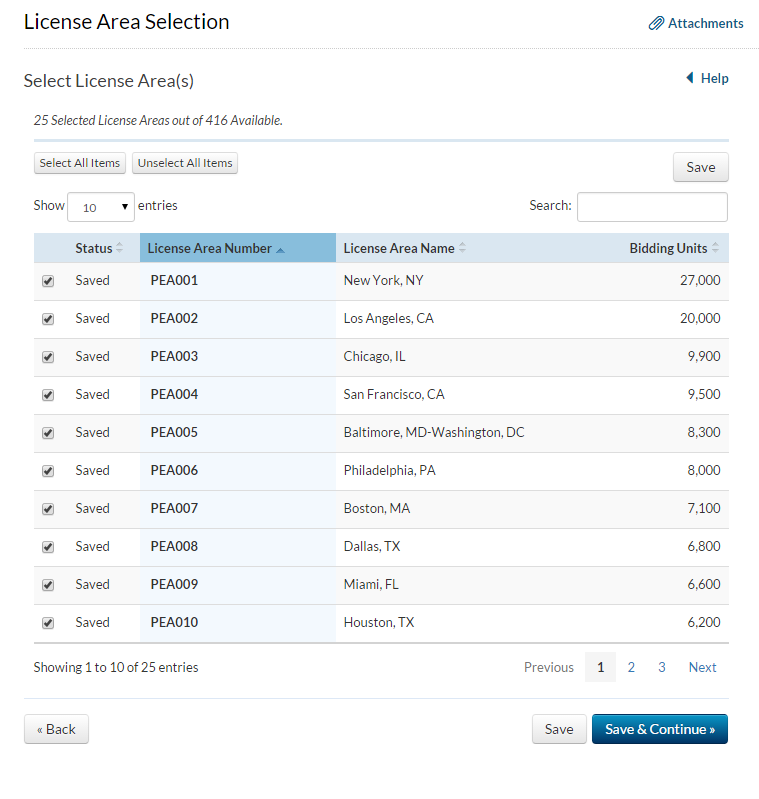Sort by Bidding Units arrows

(715, 248)
